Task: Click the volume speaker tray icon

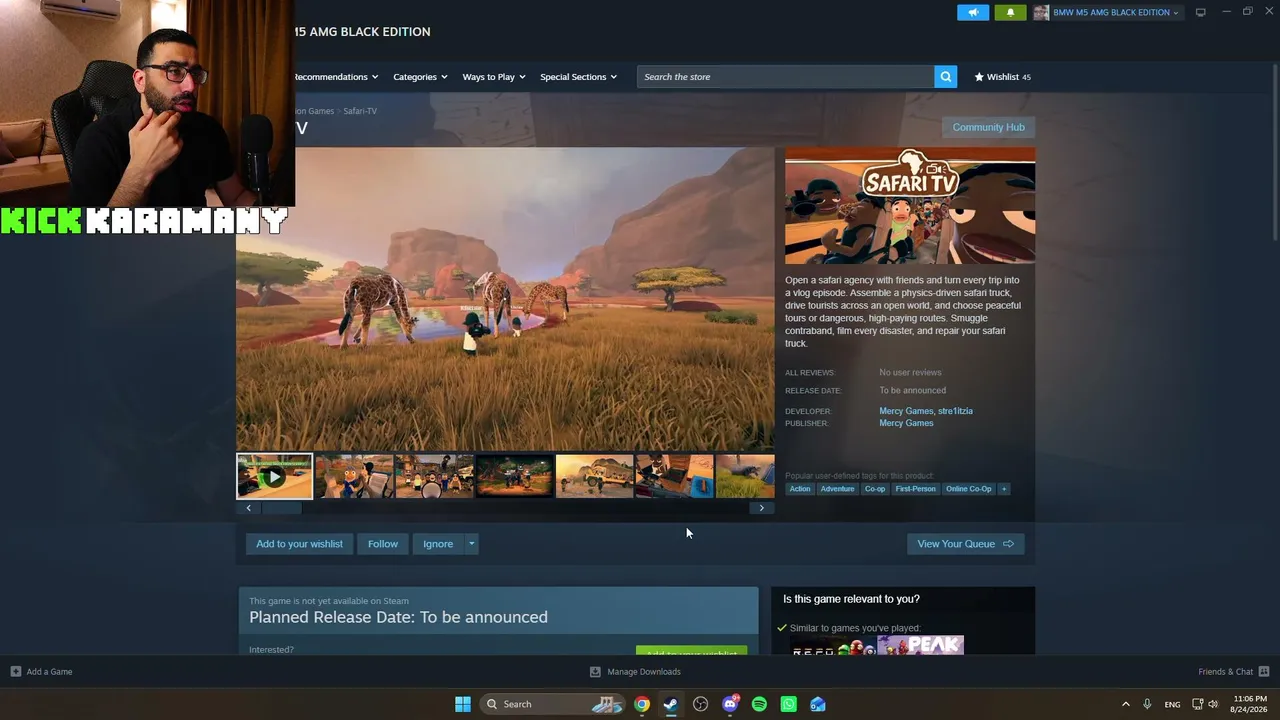Action: tap(1213, 704)
